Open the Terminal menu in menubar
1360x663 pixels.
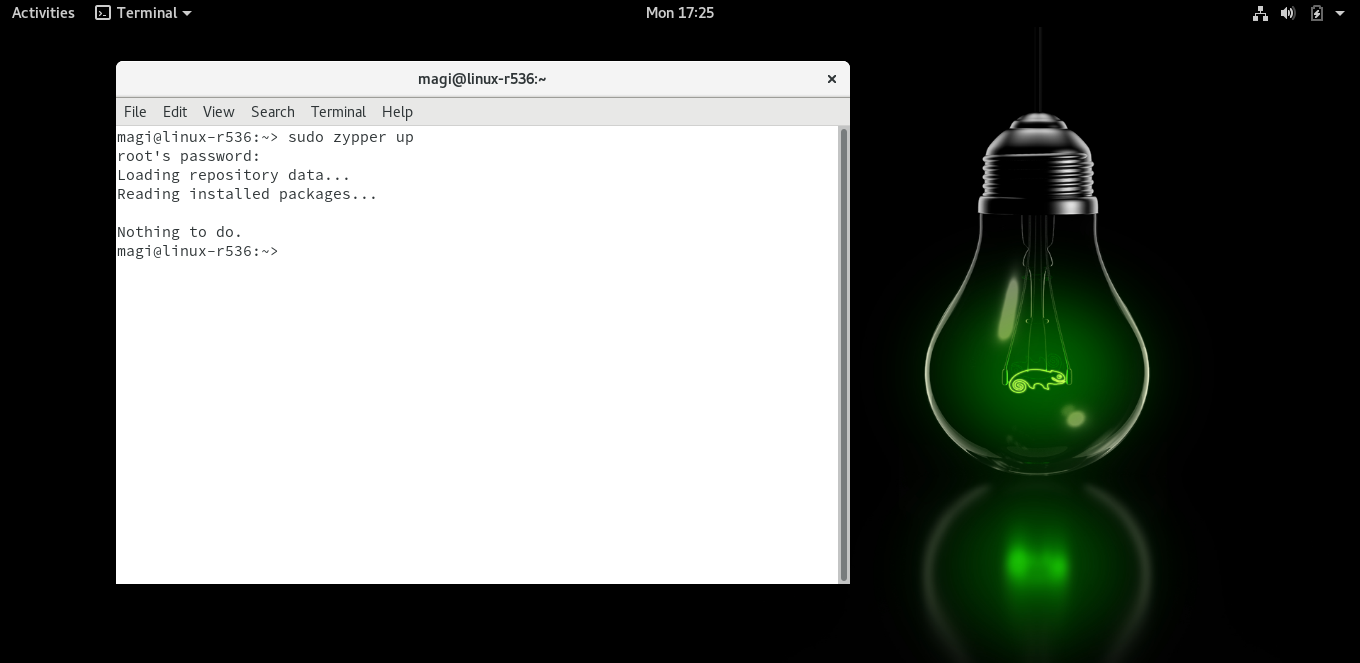tap(338, 111)
